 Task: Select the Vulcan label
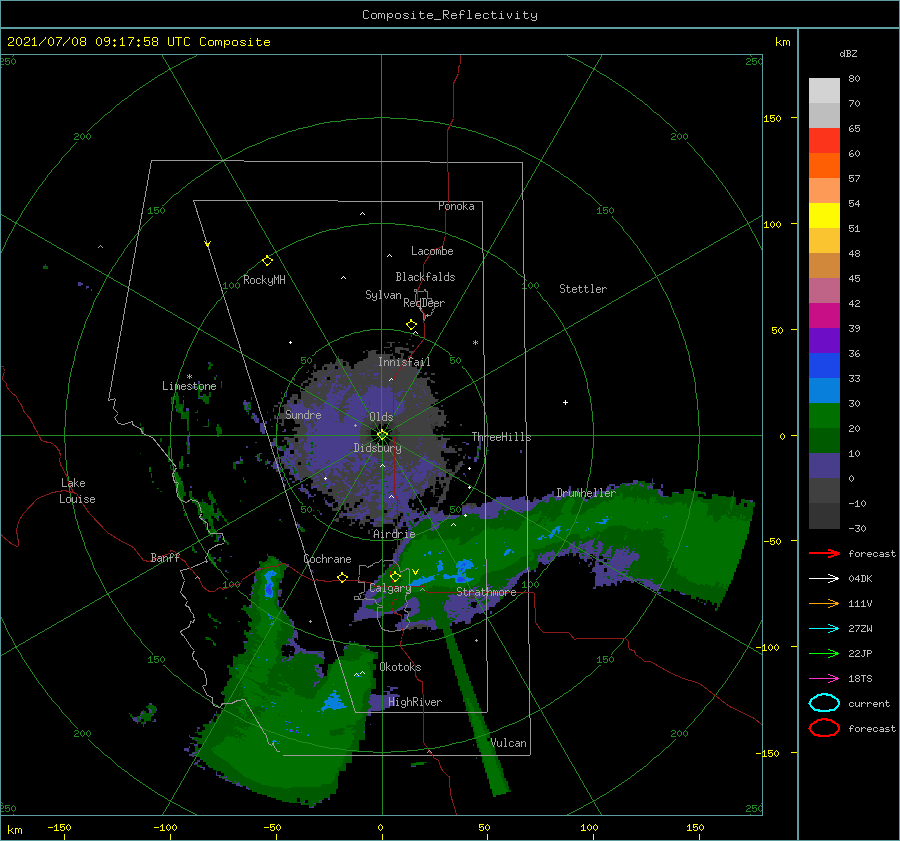[x=509, y=743]
